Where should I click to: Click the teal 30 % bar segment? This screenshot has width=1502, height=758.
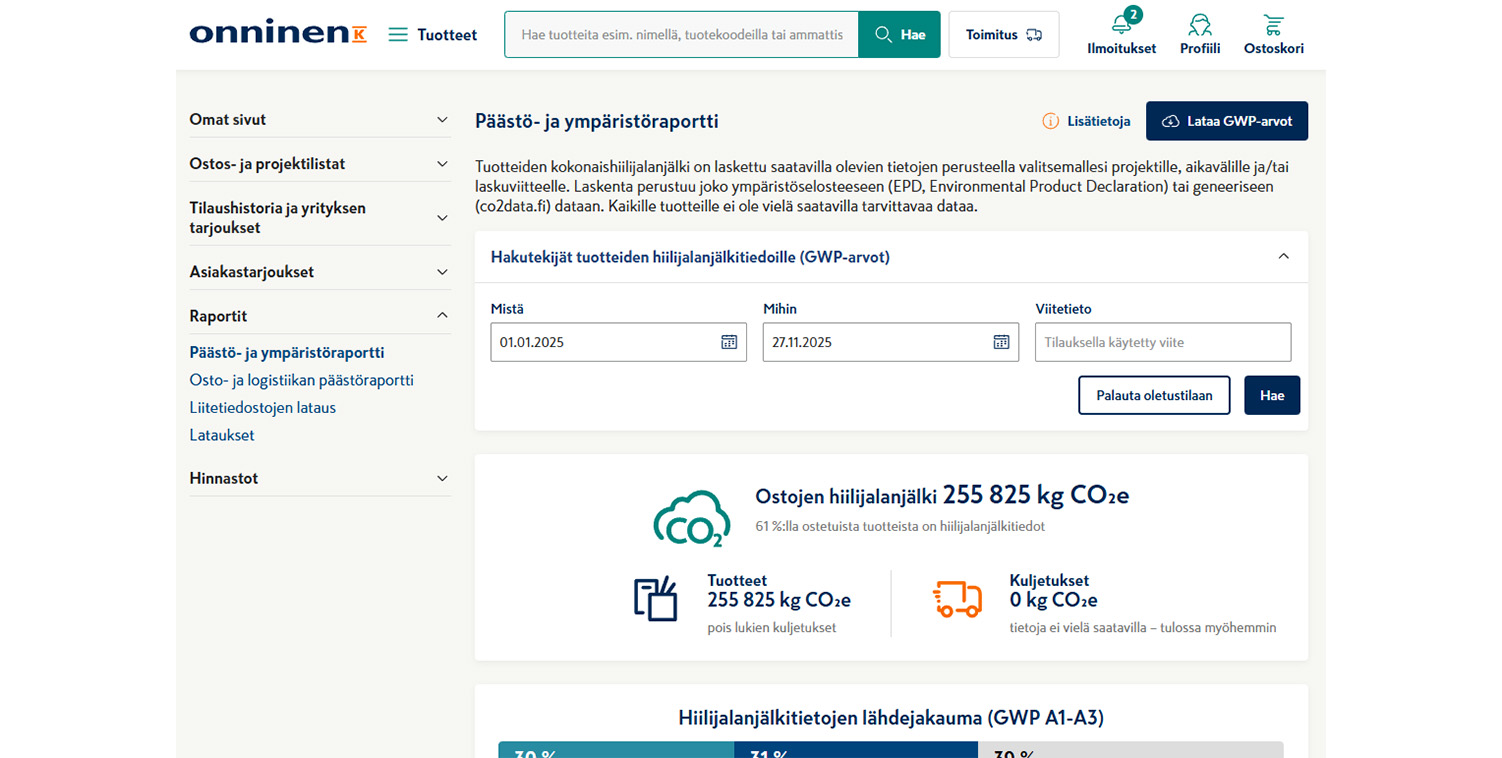click(x=616, y=750)
